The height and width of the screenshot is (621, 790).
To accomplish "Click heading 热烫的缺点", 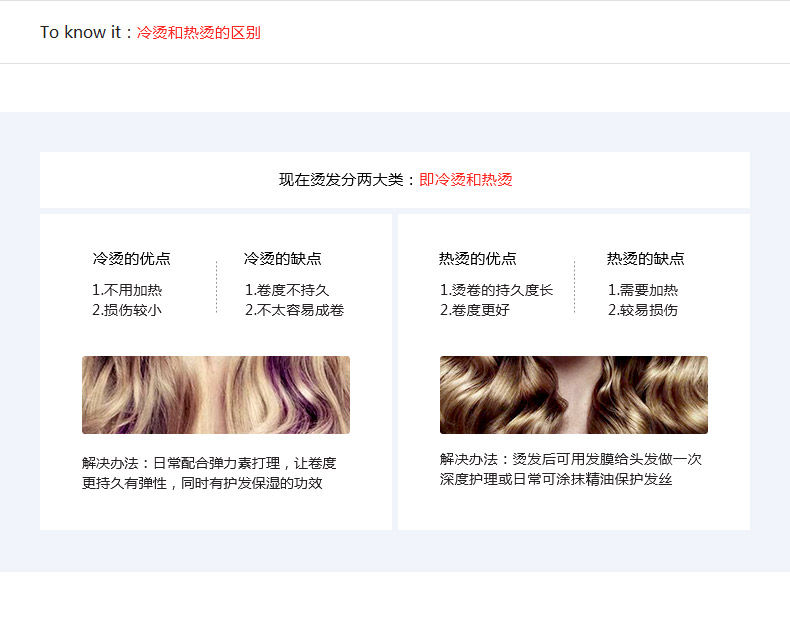I will tap(645, 258).
